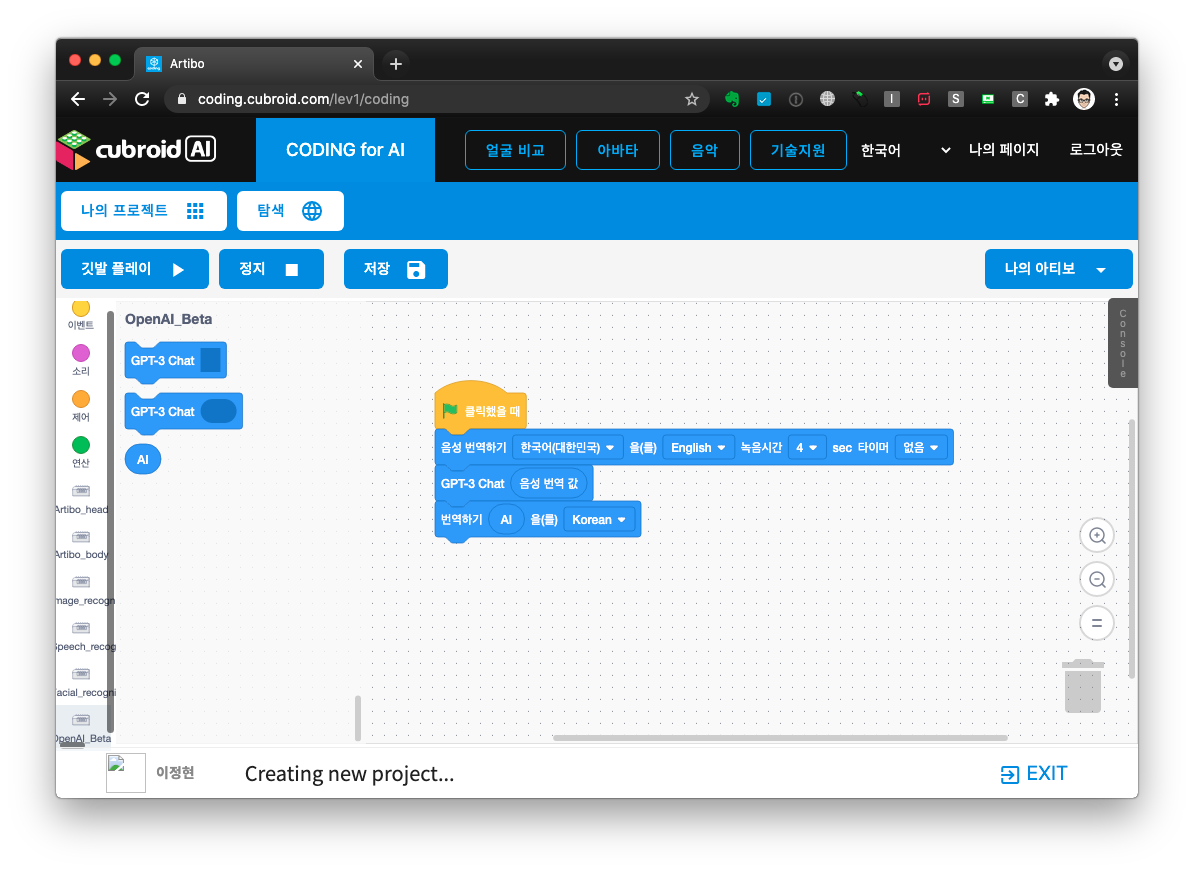The height and width of the screenshot is (872, 1194).
Task: Click the 음성 번역 값 reporter in workspace
Action: 548,484
